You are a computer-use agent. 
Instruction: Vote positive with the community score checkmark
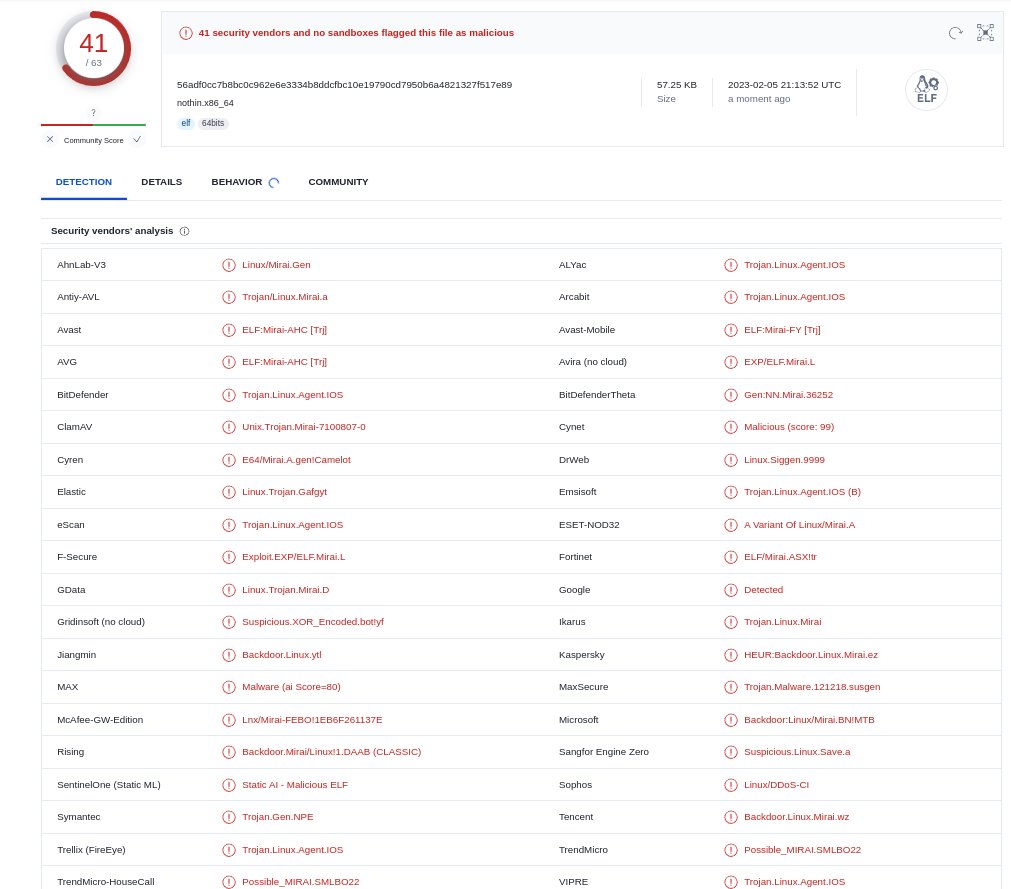pyautogui.click(x=137, y=140)
